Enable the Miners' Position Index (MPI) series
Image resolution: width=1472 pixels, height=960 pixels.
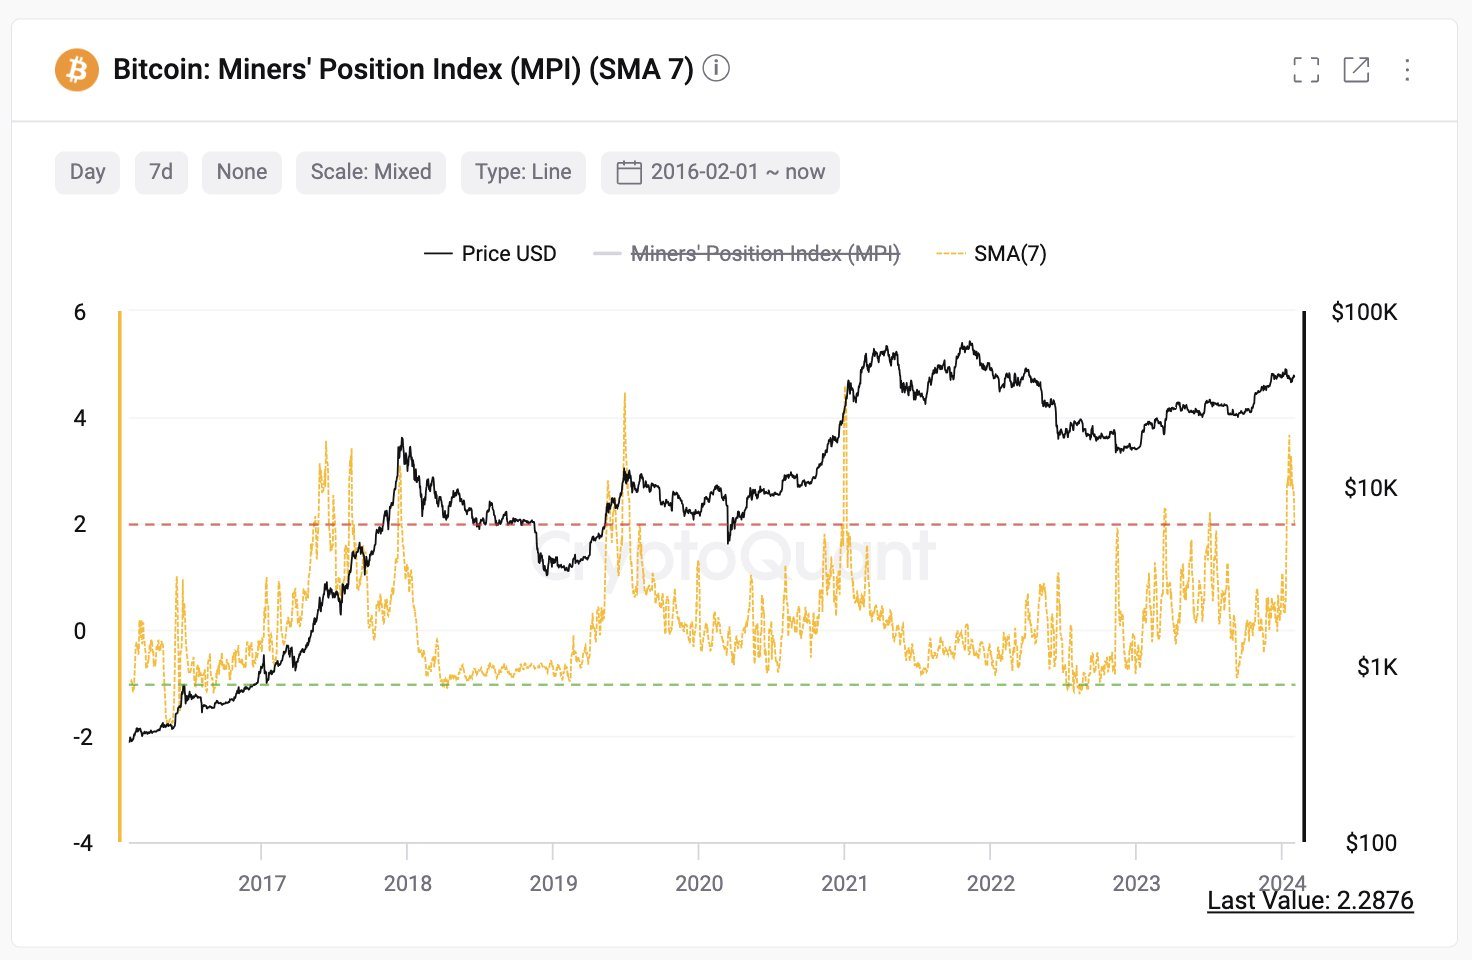coord(747,254)
